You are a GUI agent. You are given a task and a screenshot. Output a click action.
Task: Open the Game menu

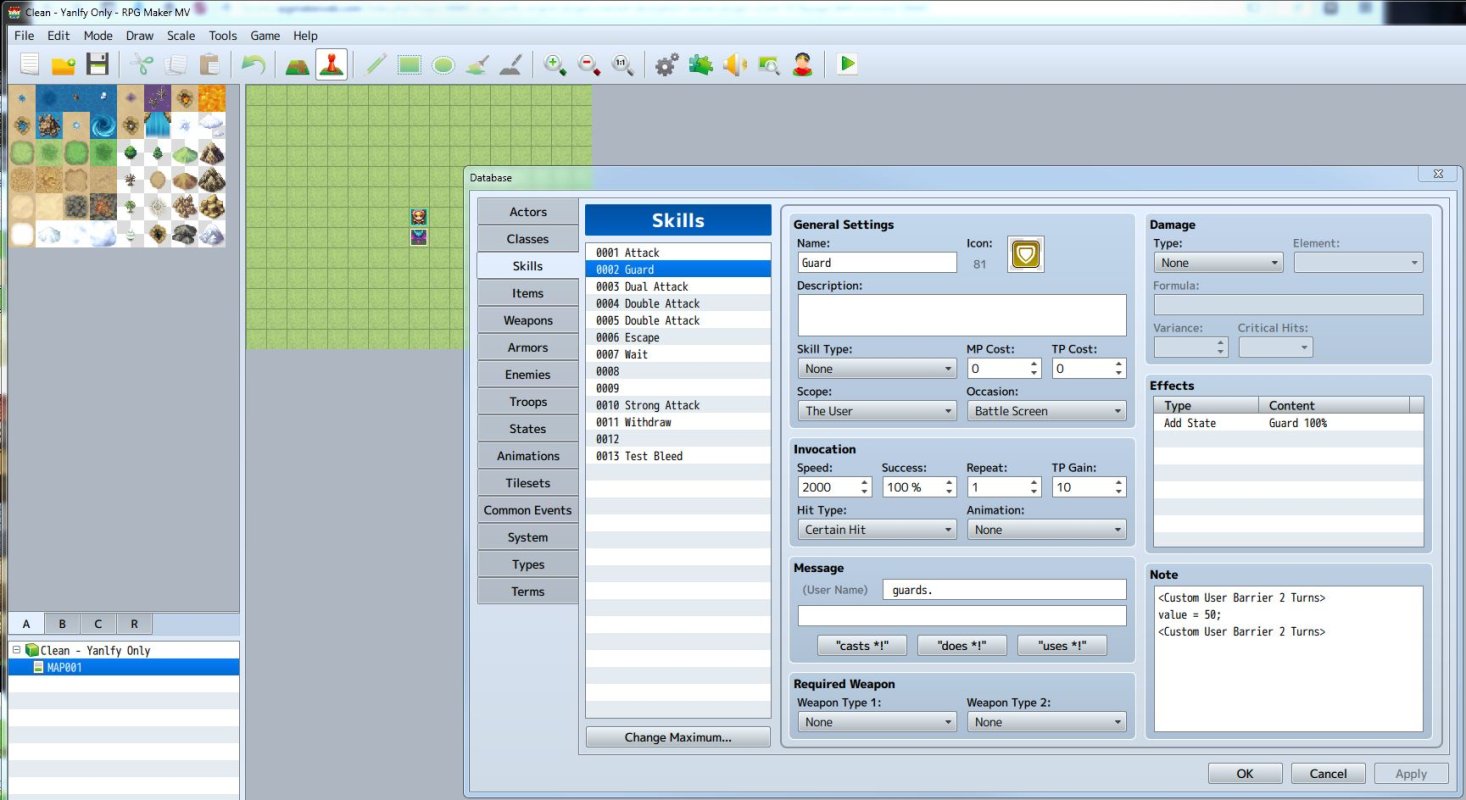tap(265, 36)
